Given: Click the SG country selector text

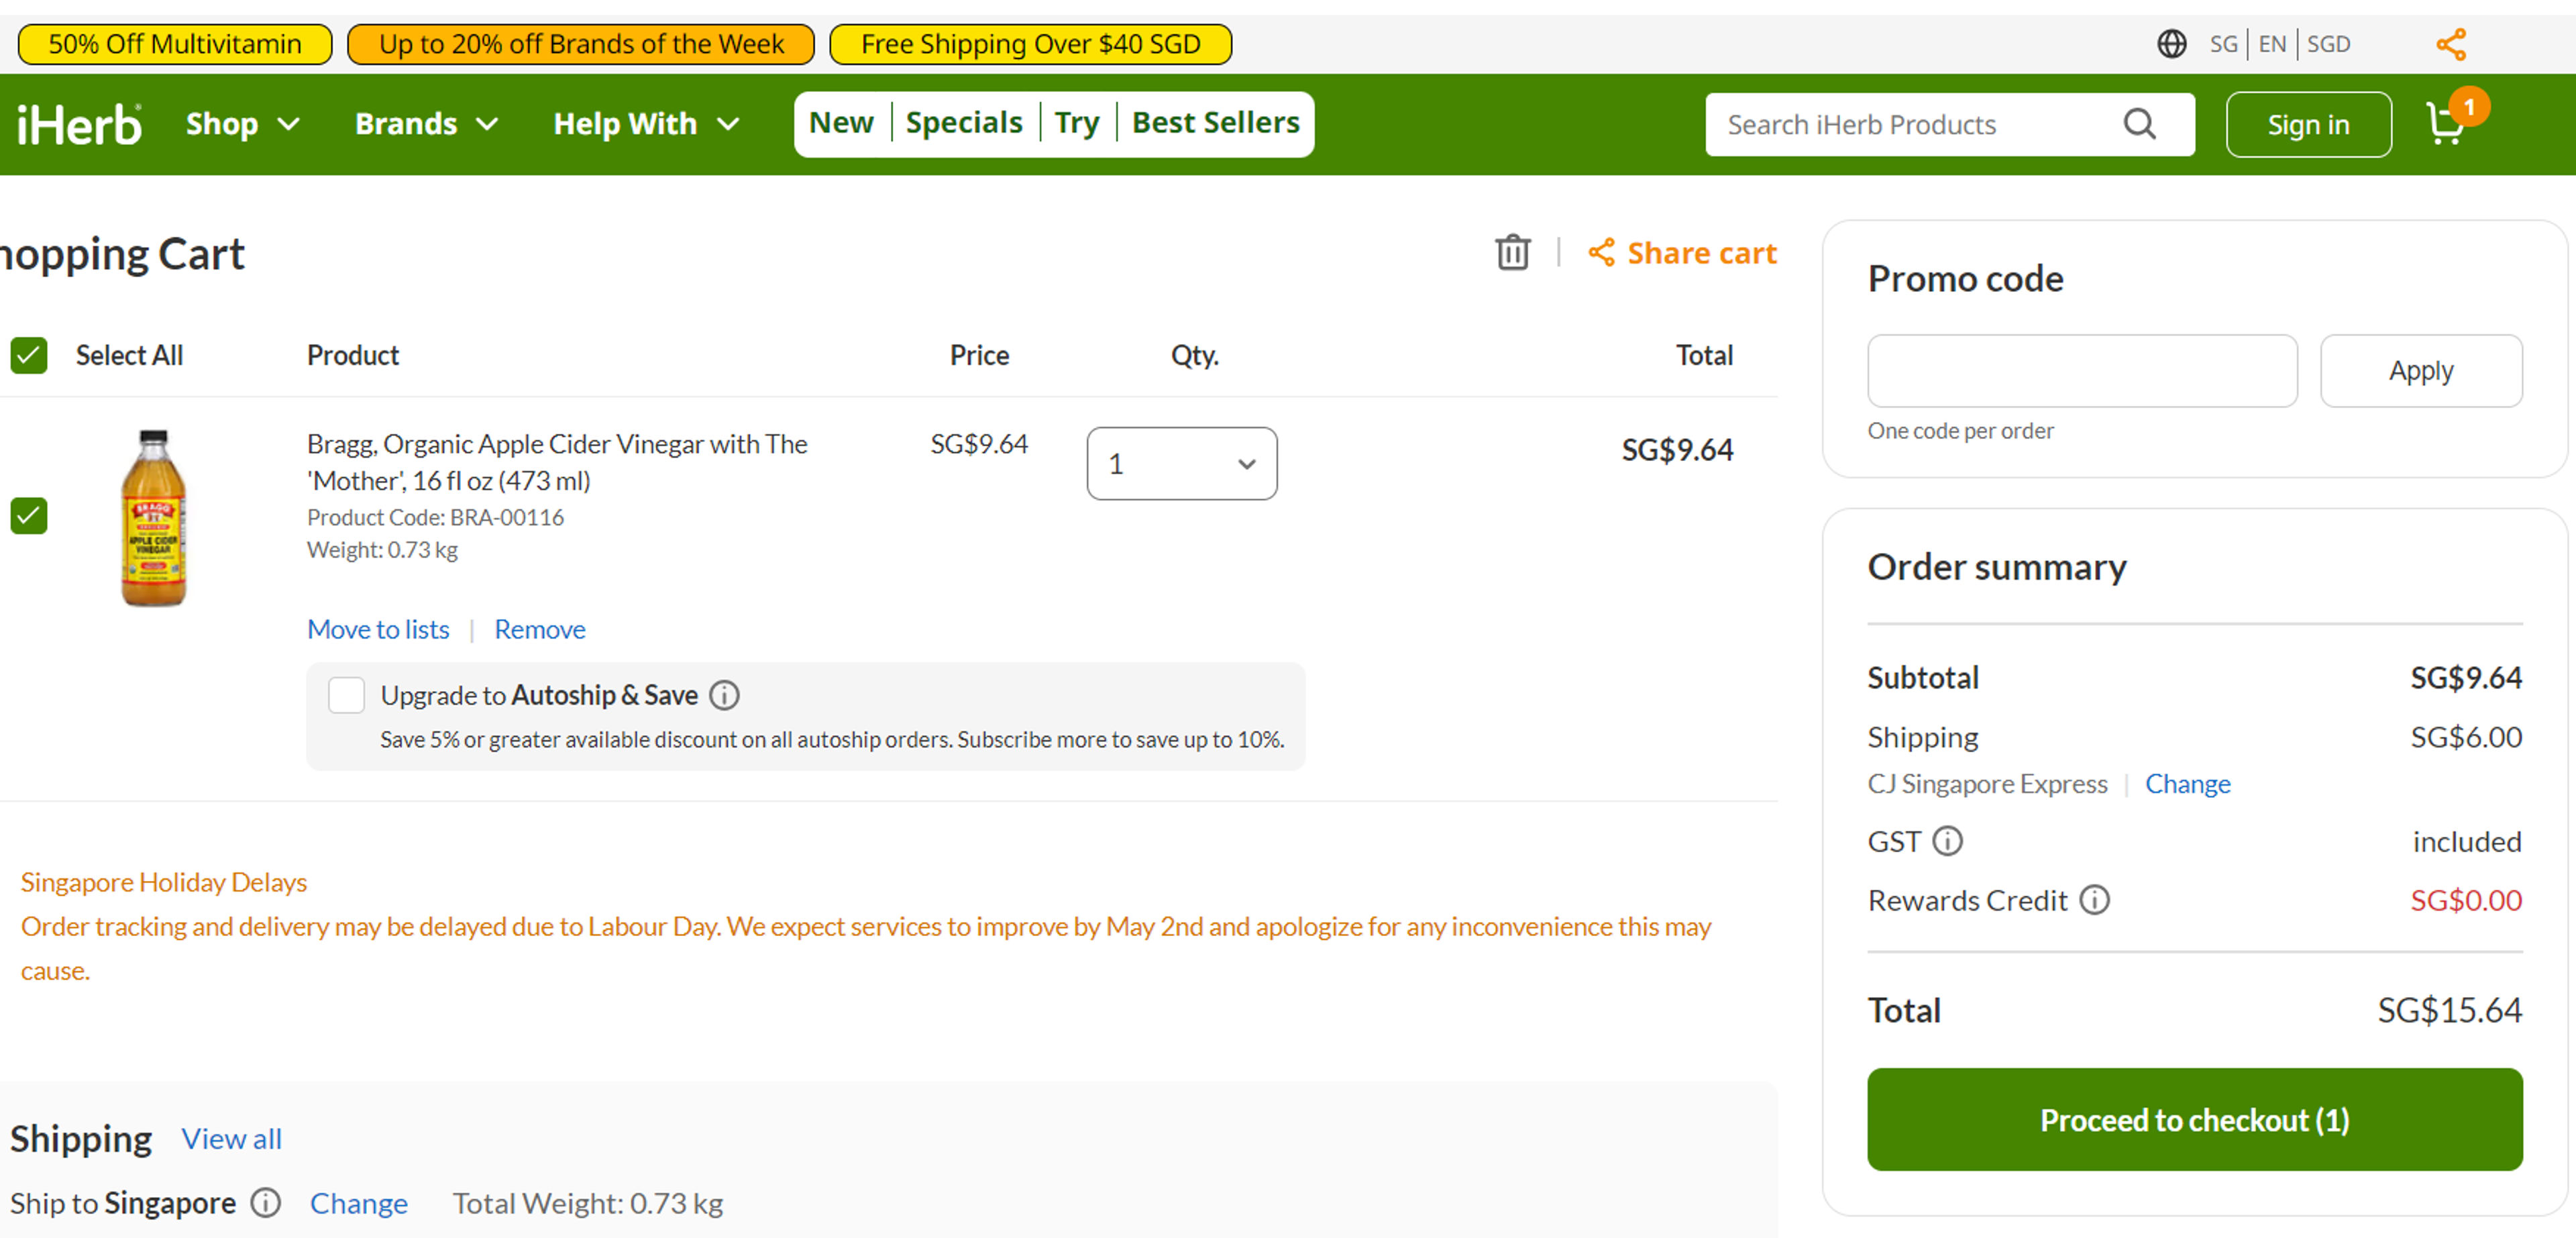Looking at the screenshot, I should (2223, 44).
